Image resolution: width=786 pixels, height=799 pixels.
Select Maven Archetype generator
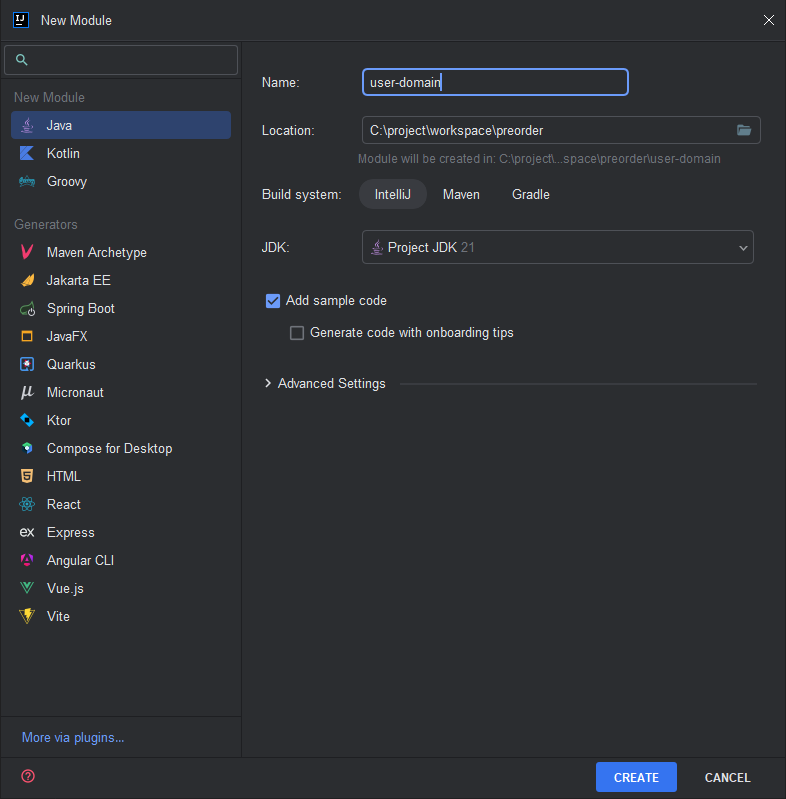[x=121, y=252]
